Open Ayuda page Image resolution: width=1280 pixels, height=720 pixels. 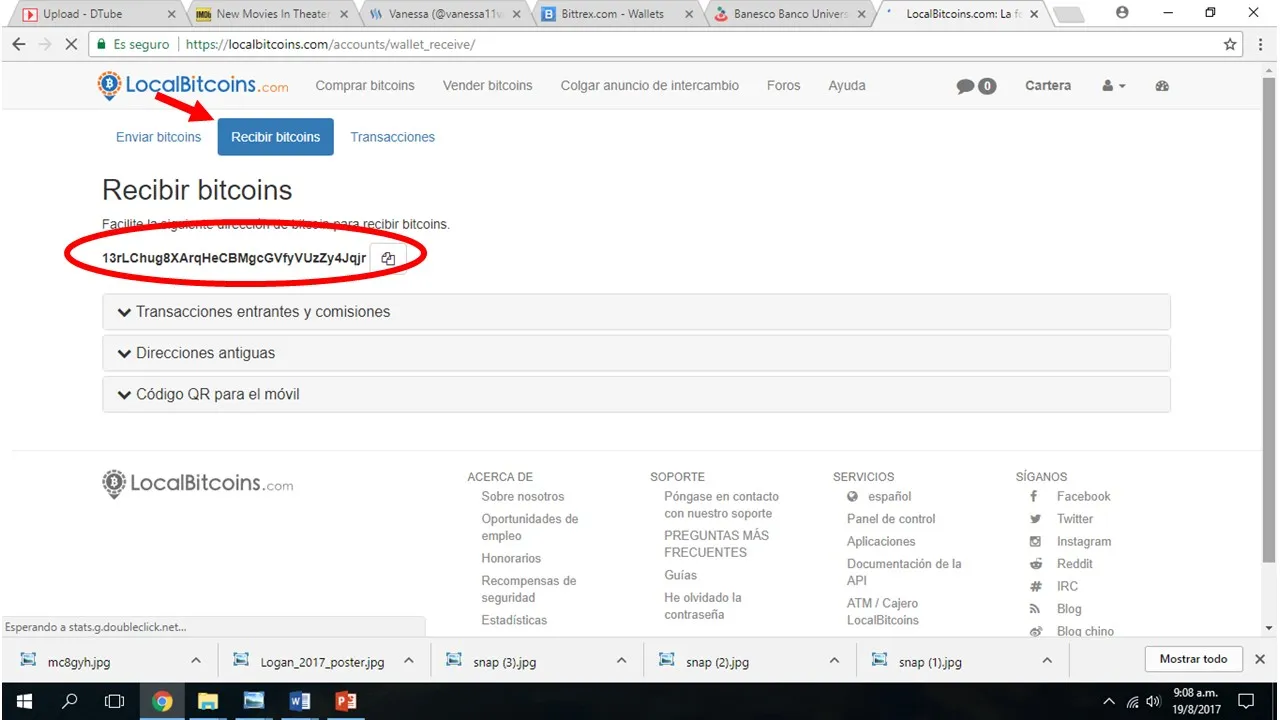(847, 86)
